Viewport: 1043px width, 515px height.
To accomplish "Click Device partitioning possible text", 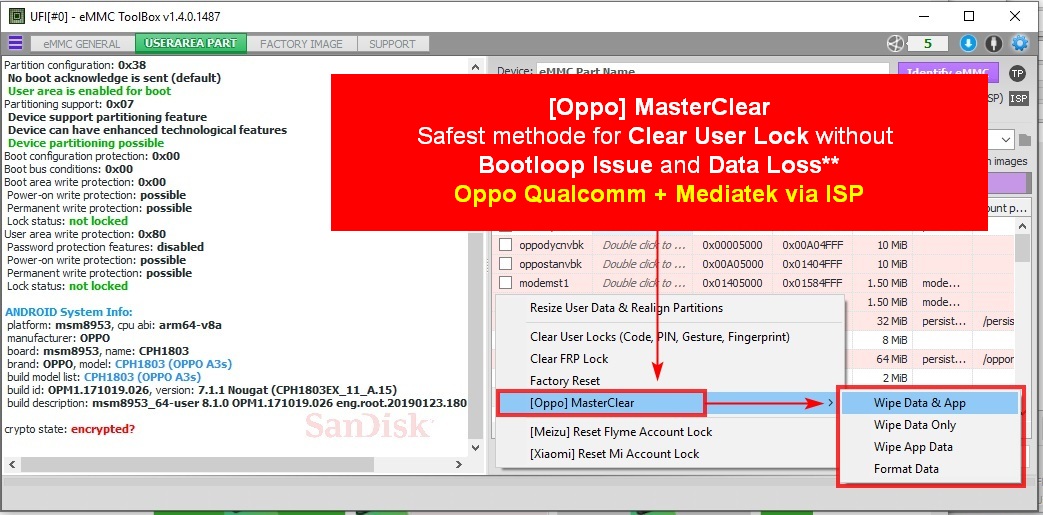I will pos(86,143).
